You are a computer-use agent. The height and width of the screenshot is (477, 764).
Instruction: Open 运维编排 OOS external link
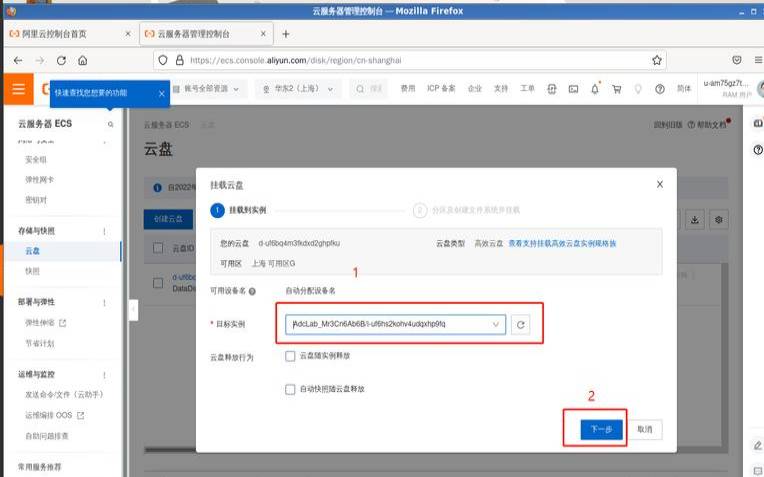click(x=55, y=415)
